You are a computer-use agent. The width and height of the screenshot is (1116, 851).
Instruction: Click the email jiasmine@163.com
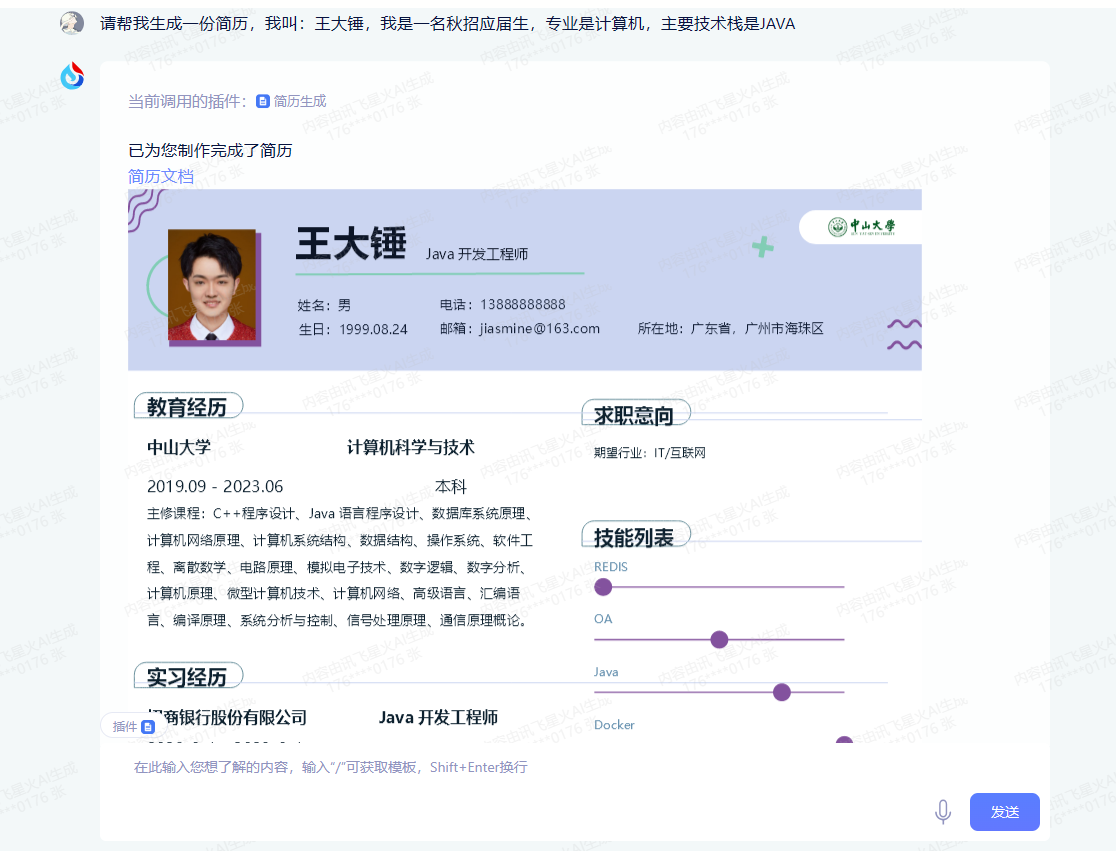539,329
